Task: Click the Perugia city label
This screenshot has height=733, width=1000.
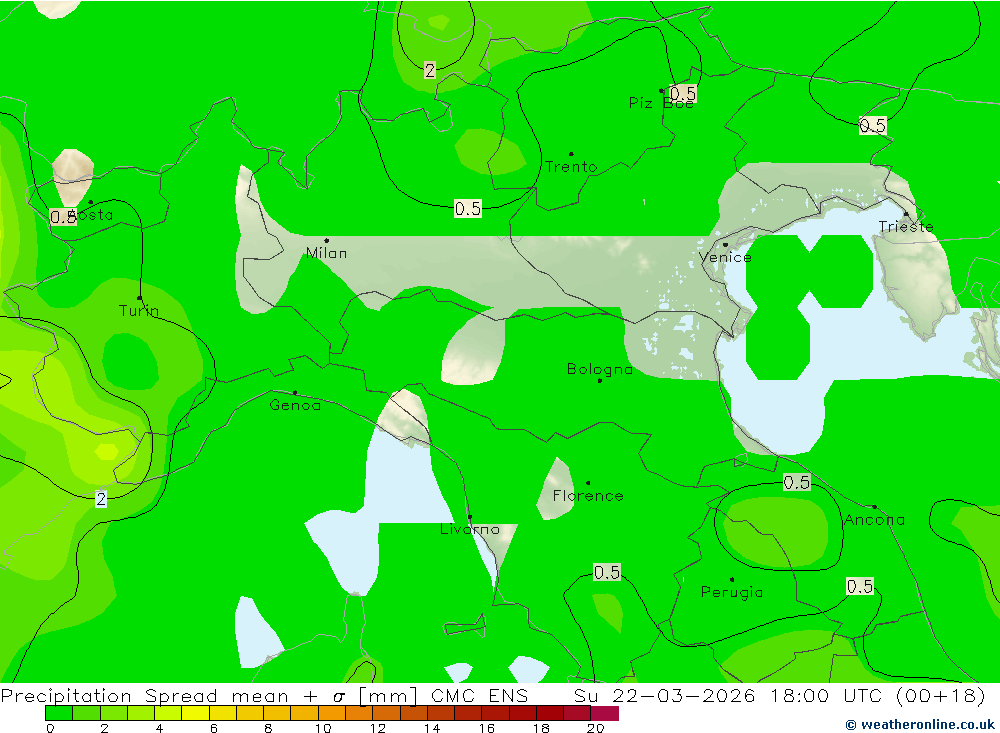Action: tap(732, 592)
